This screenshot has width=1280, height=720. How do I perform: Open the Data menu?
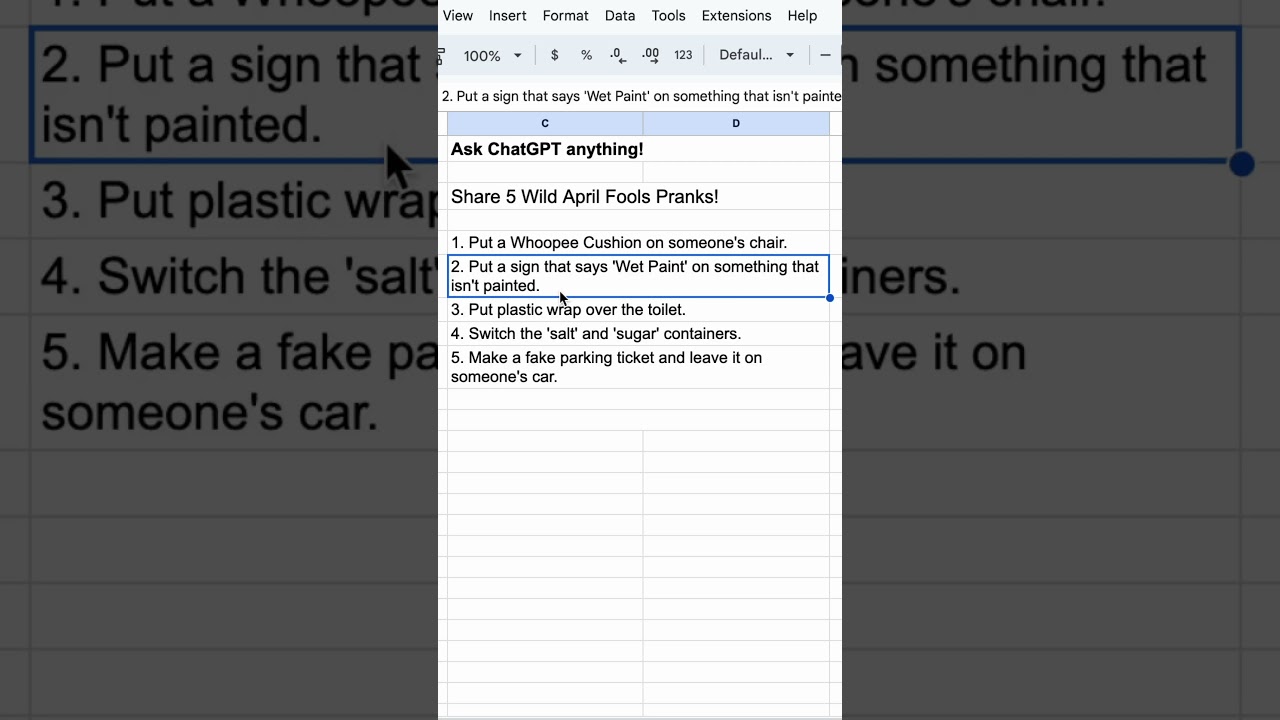pos(620,16)
